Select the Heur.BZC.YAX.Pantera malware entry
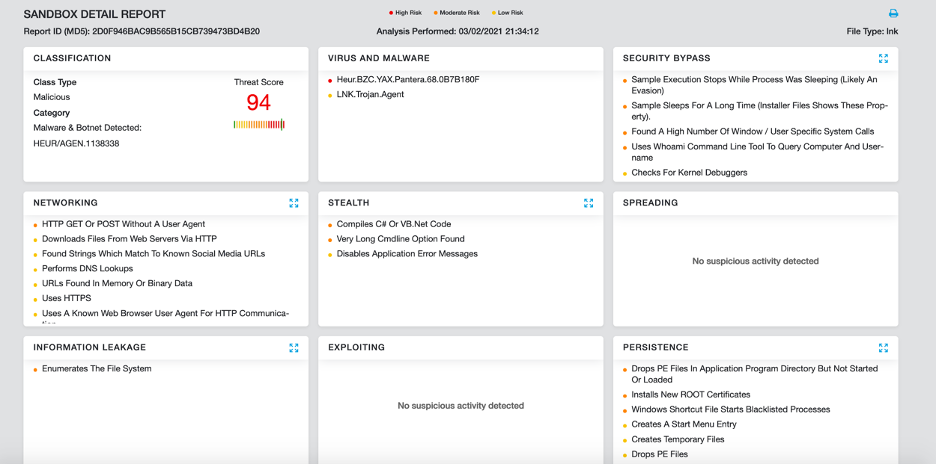The image size is (936, 464). (407, 79)
